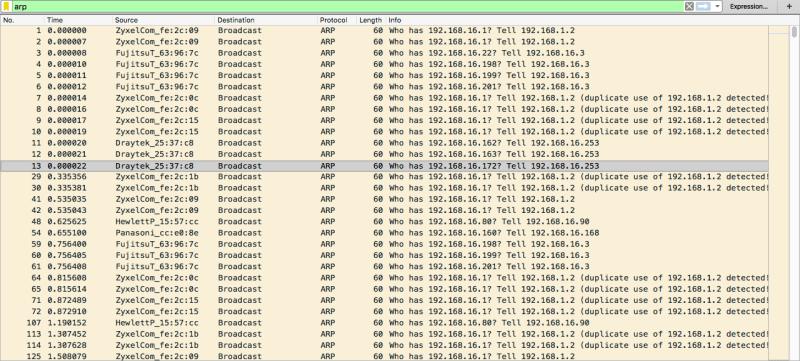
Task: Click the packet list vertical scrollbar thumb
Action: tap(794, 32)
